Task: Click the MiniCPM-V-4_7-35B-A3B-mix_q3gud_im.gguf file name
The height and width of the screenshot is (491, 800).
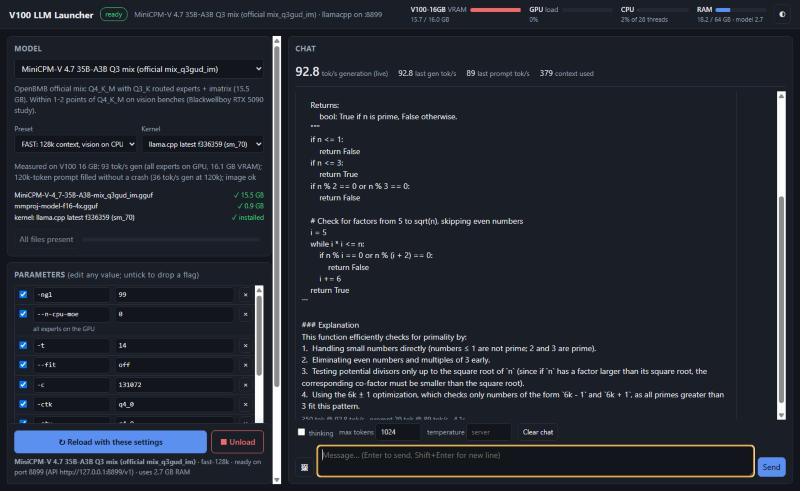Action: [x=84, y=195]
